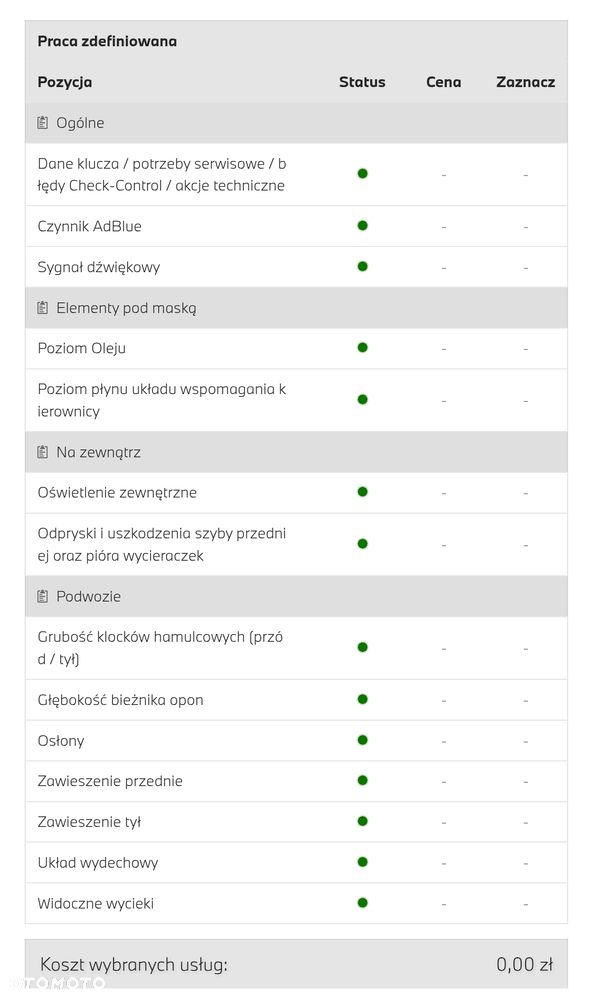
Task: Click the Koszt wybranych usług total bar
Action: (x=296, y=965)
